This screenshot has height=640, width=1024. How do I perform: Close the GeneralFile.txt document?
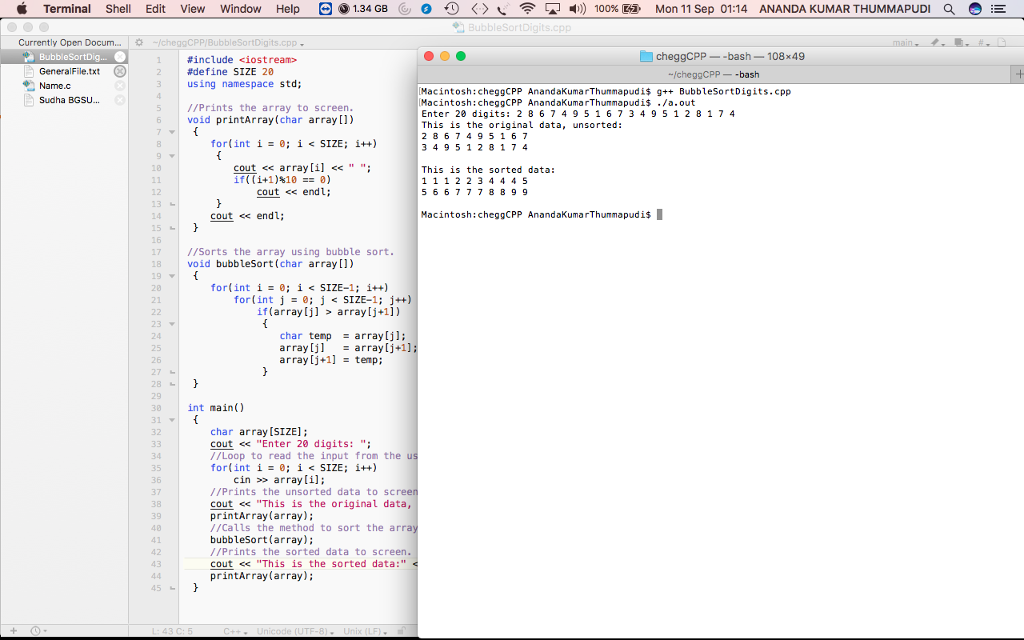click(x=120, y=71)
